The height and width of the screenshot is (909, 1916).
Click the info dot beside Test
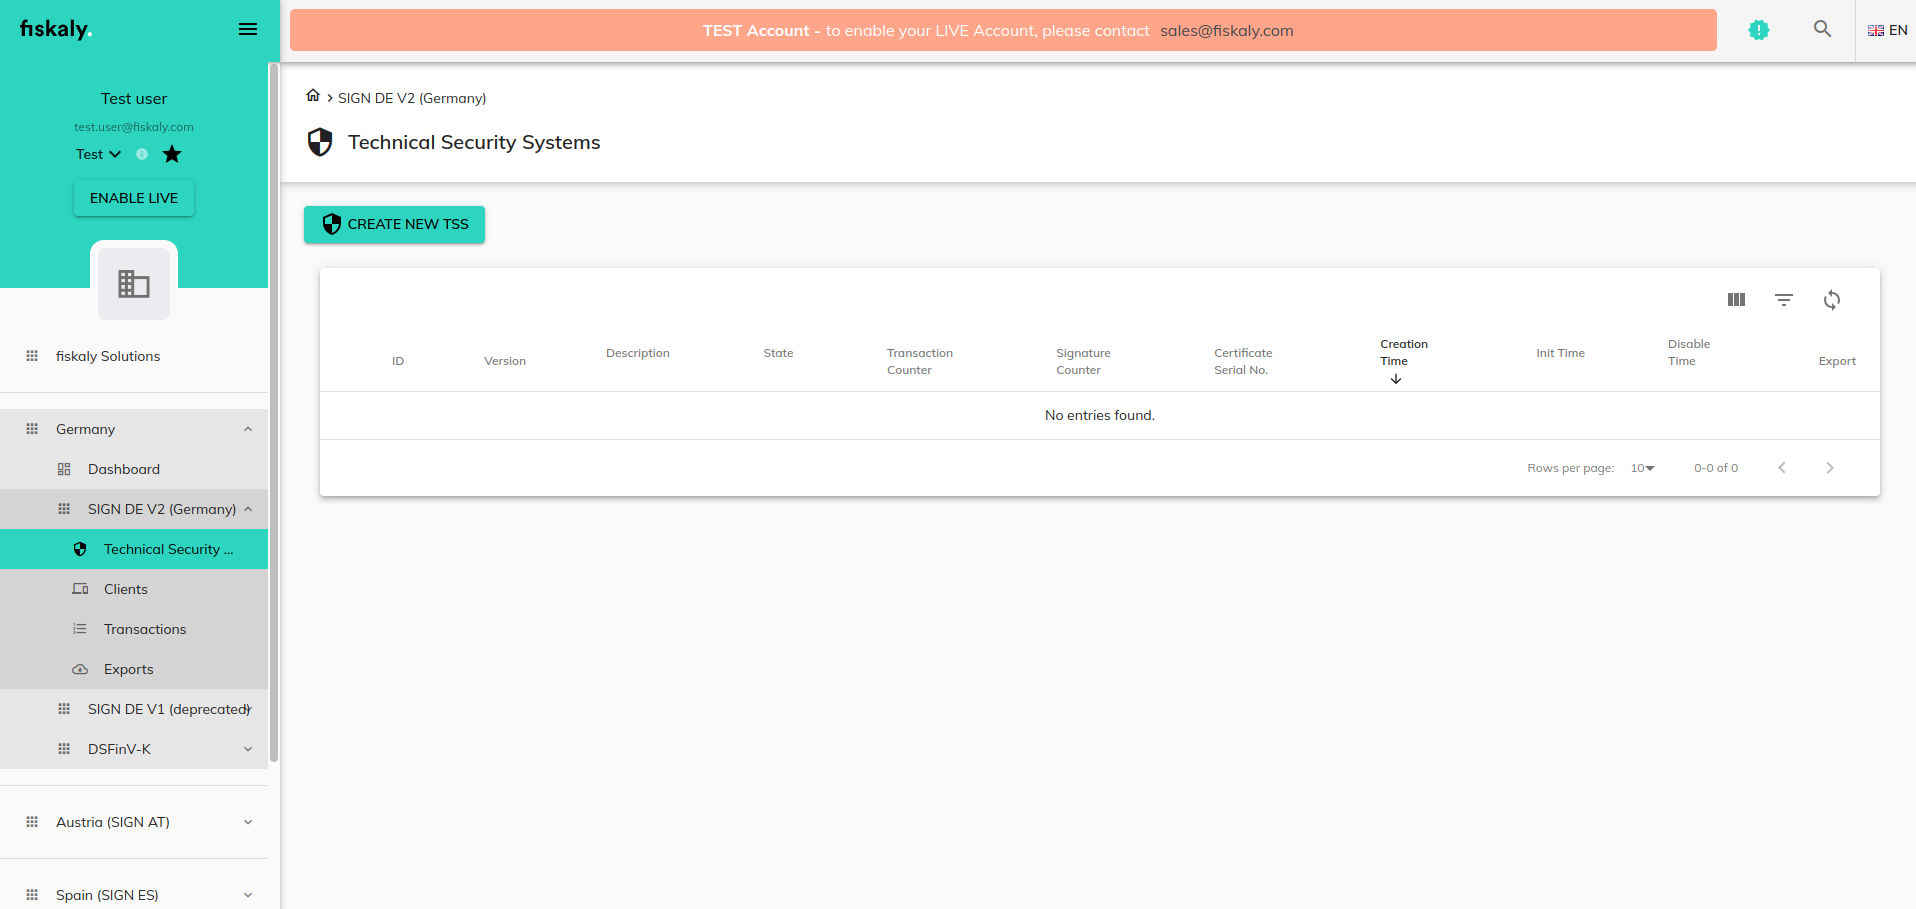(x=142, y=154)
